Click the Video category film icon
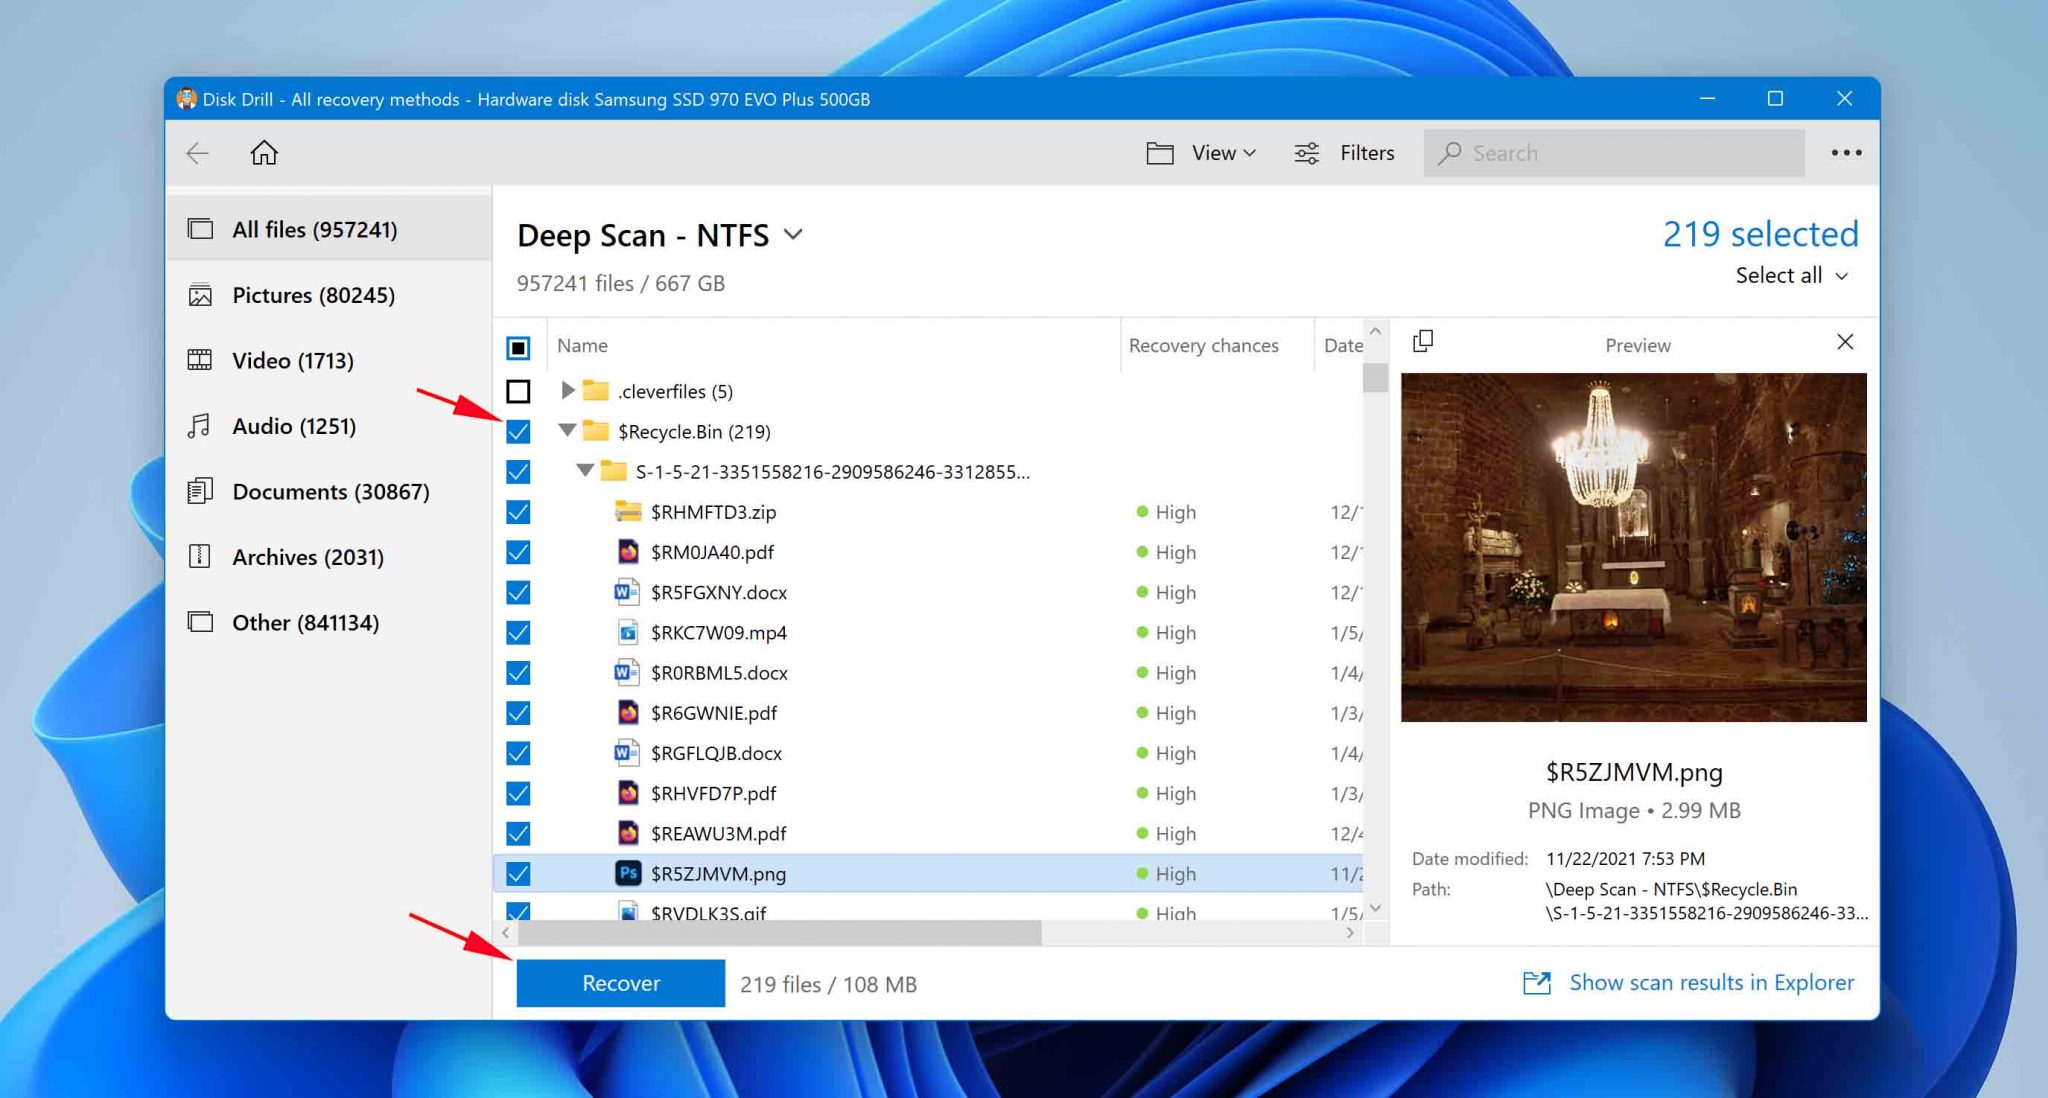Viewport: 2048px width, 1098px height. pos(200,360)
